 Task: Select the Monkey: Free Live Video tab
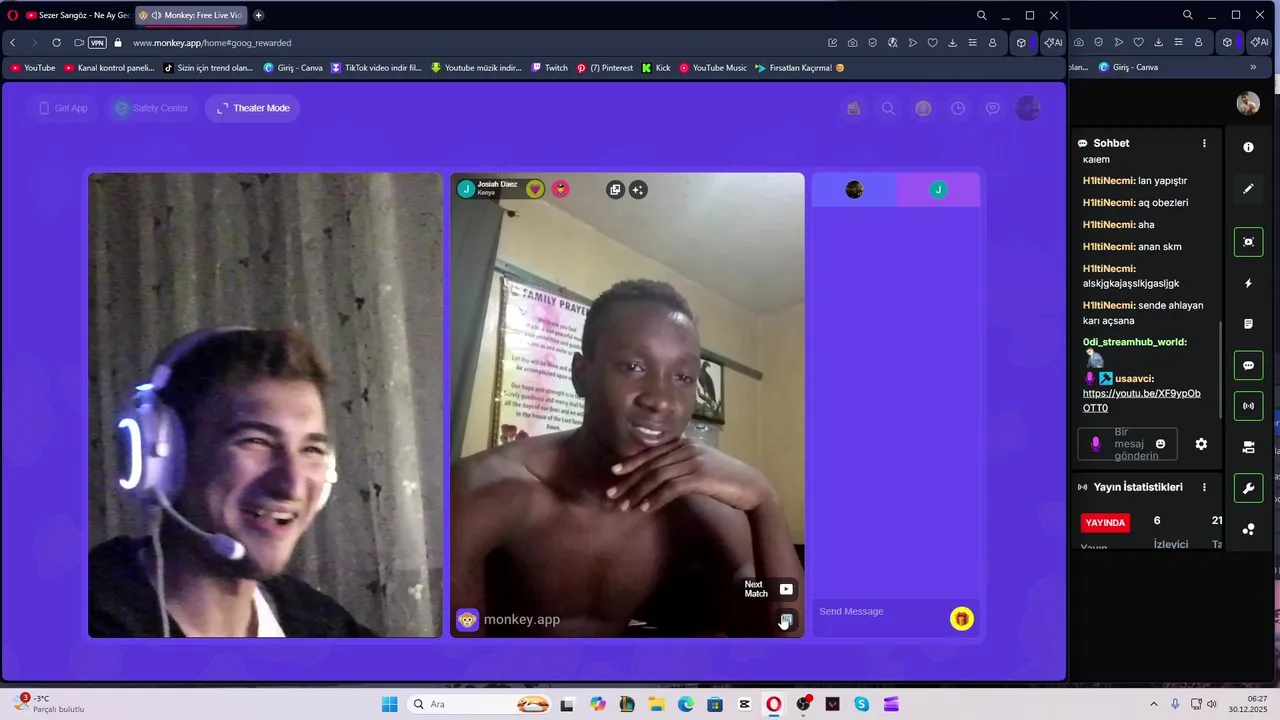point(189,15)
